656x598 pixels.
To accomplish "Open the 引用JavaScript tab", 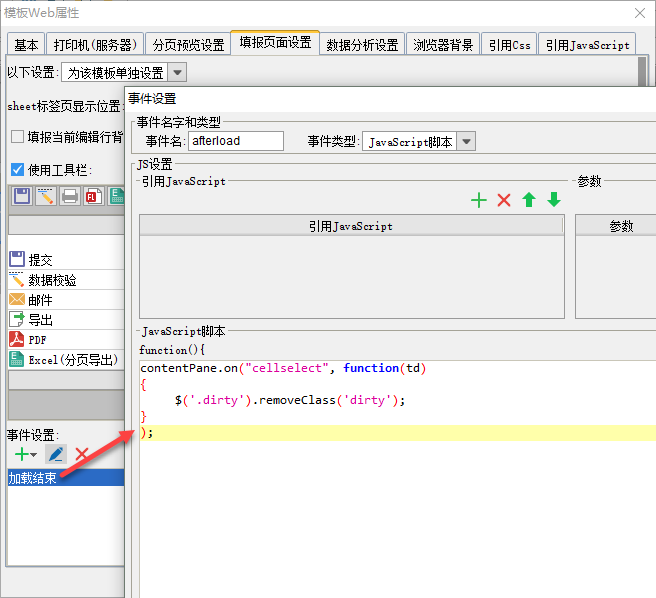I will 587,44.
